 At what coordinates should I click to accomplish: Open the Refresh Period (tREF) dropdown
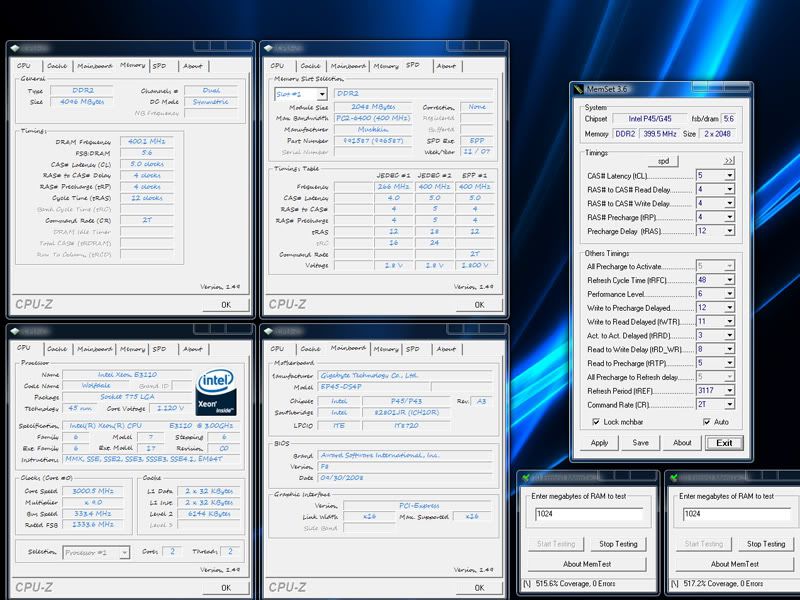pyautogui.click(x=730, y=390)
